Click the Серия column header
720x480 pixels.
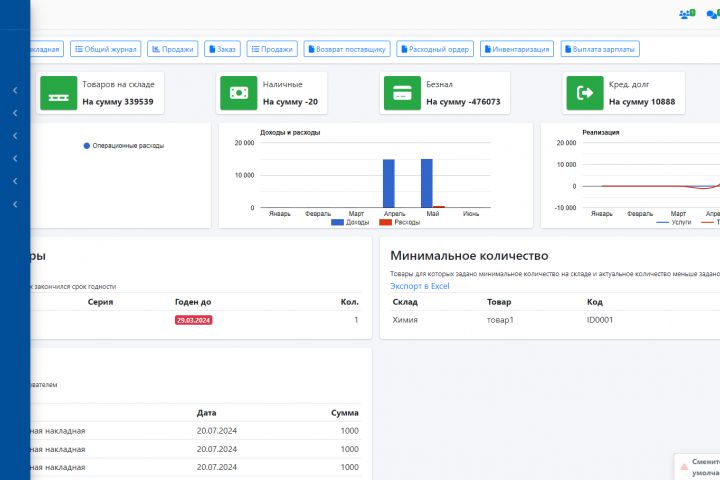(x=100, y=302)
